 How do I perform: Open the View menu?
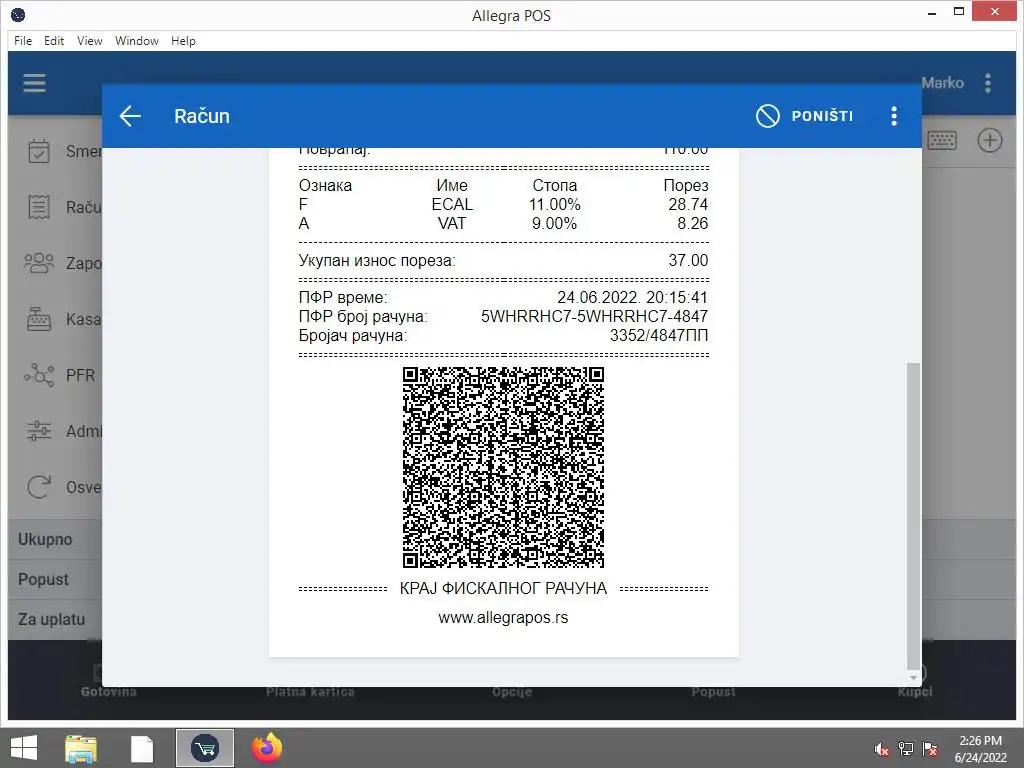[89, 40]
